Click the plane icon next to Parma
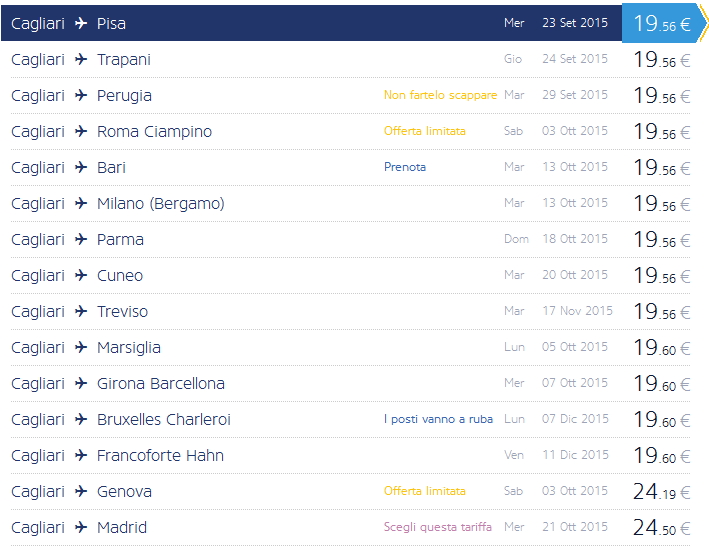 click(x=81, y=239)
